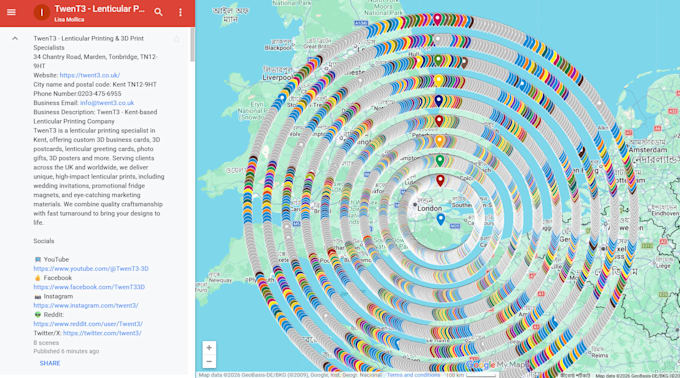Select the navy blue map pin
This screenshot has height=378, width=680.
pyautogui.click(x=438, y=101)
